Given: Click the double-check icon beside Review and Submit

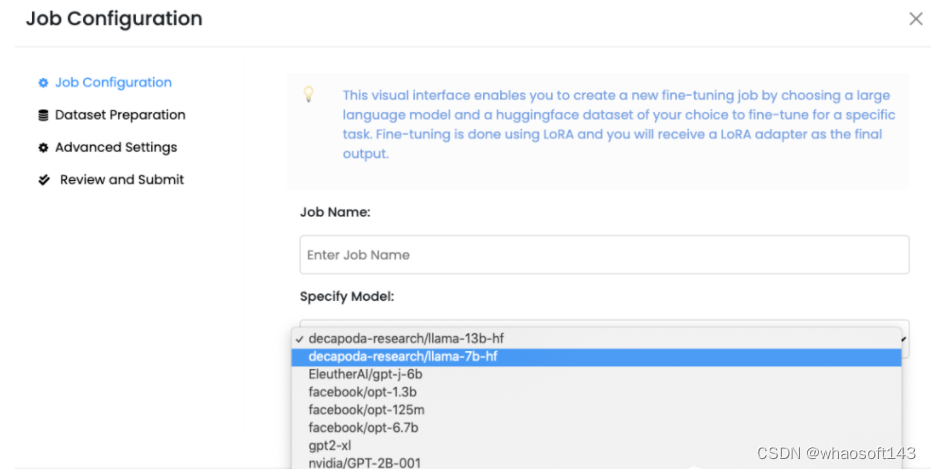Looking at the screenshot, I should coord(44,180).
